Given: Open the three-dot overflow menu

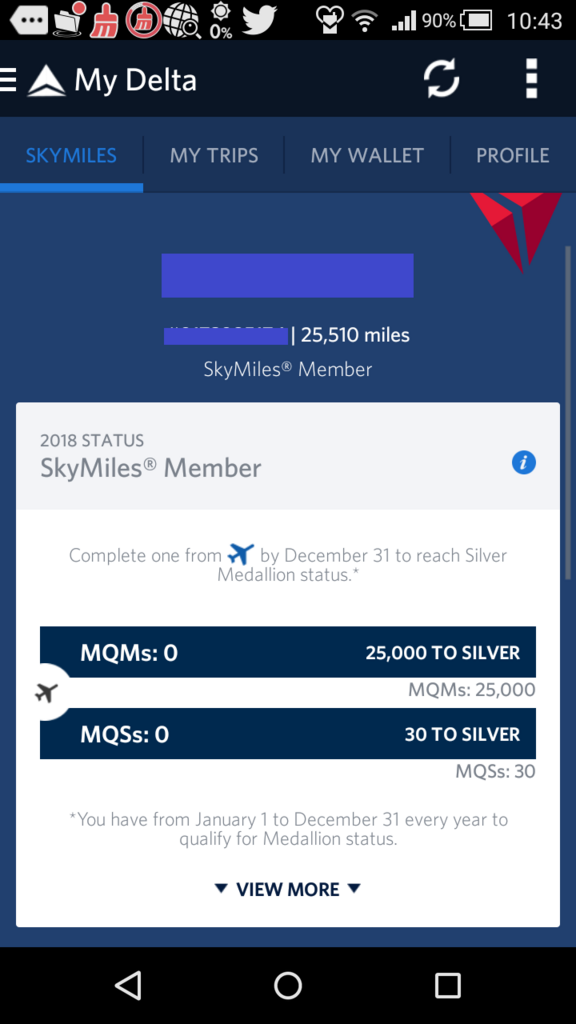Looking at the screenshot, I should 532,79.
